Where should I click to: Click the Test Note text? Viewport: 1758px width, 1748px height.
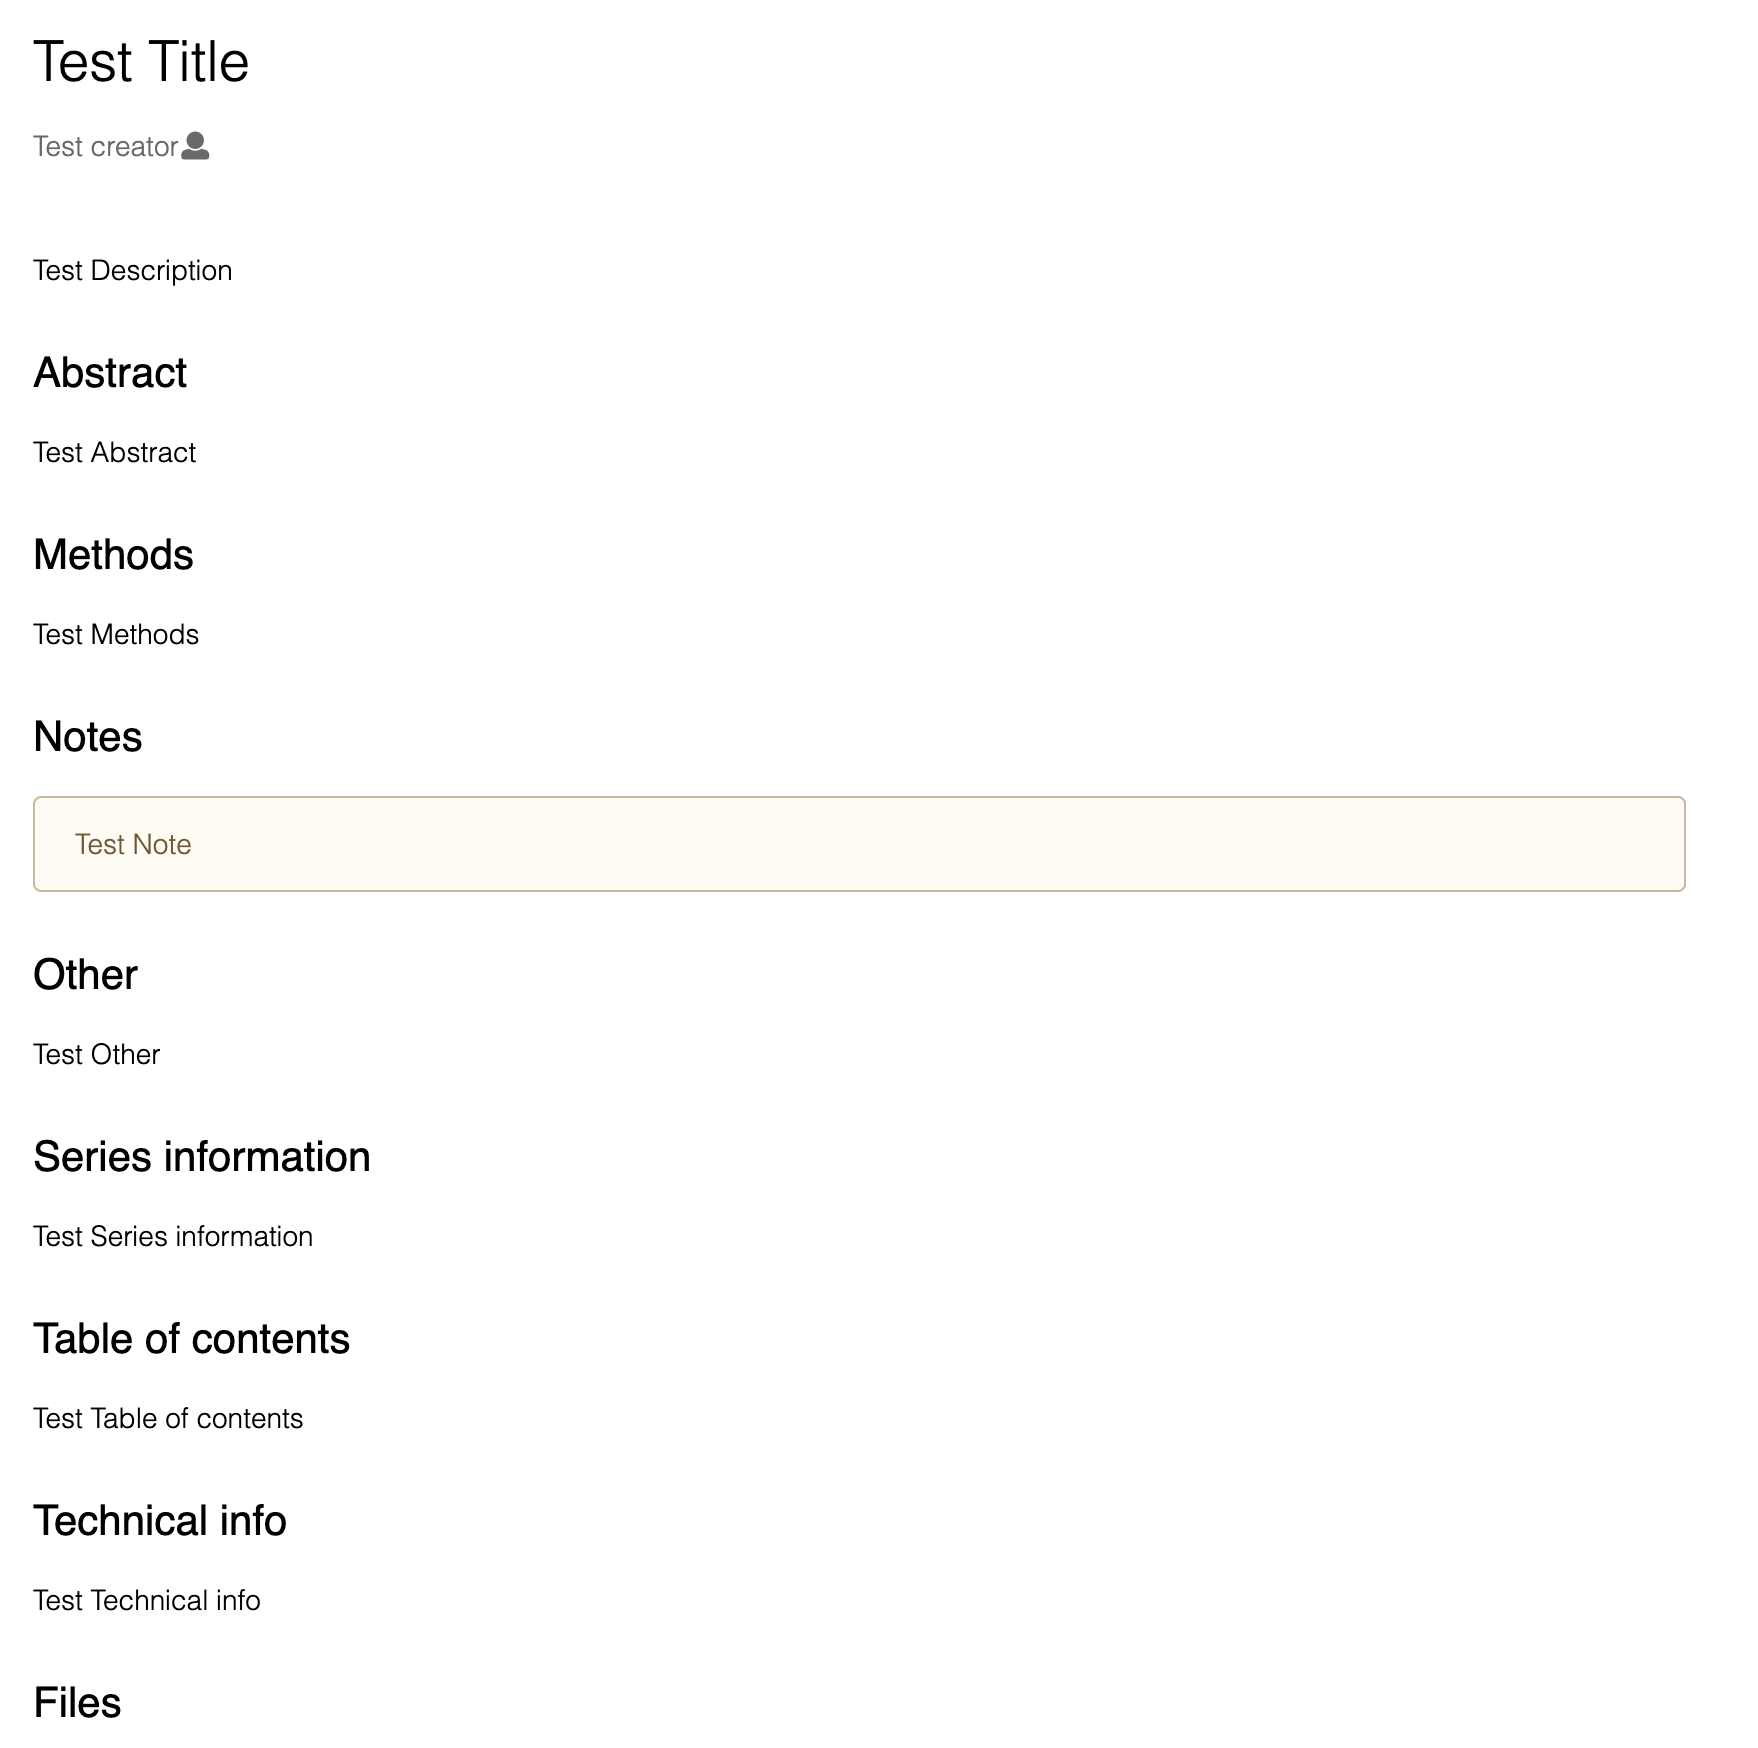133,845
